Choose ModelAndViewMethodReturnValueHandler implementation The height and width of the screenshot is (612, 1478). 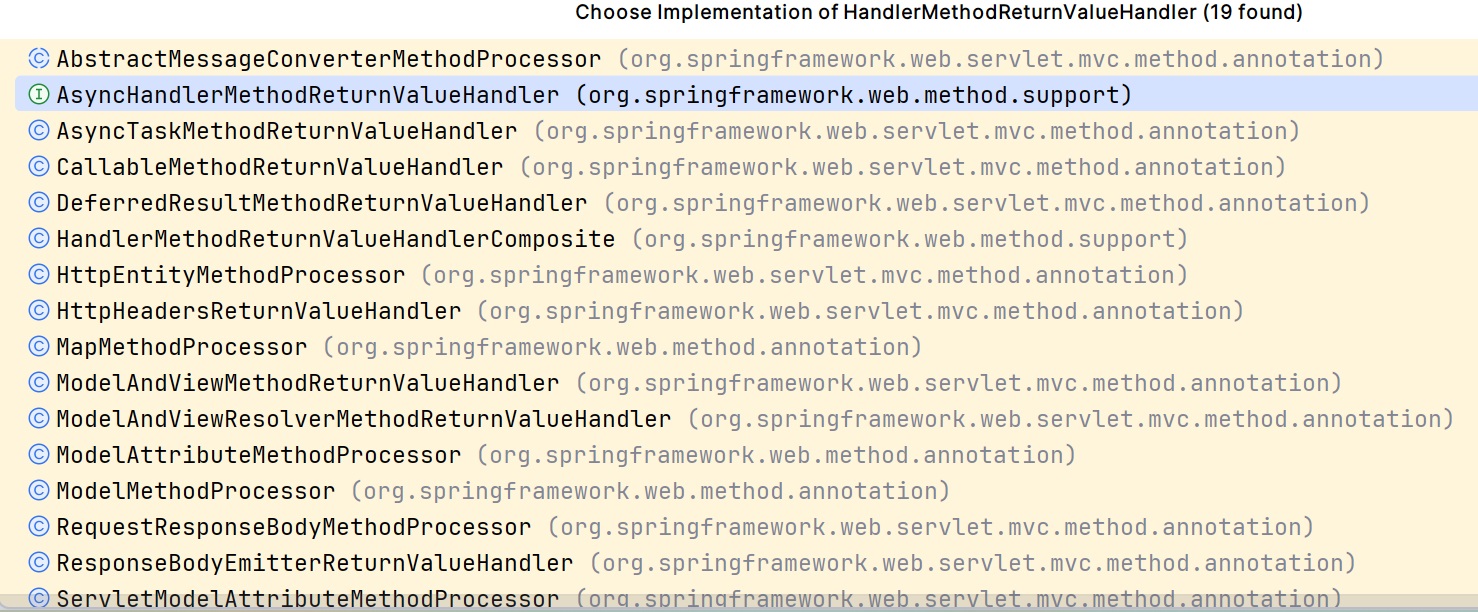[307, 383]
